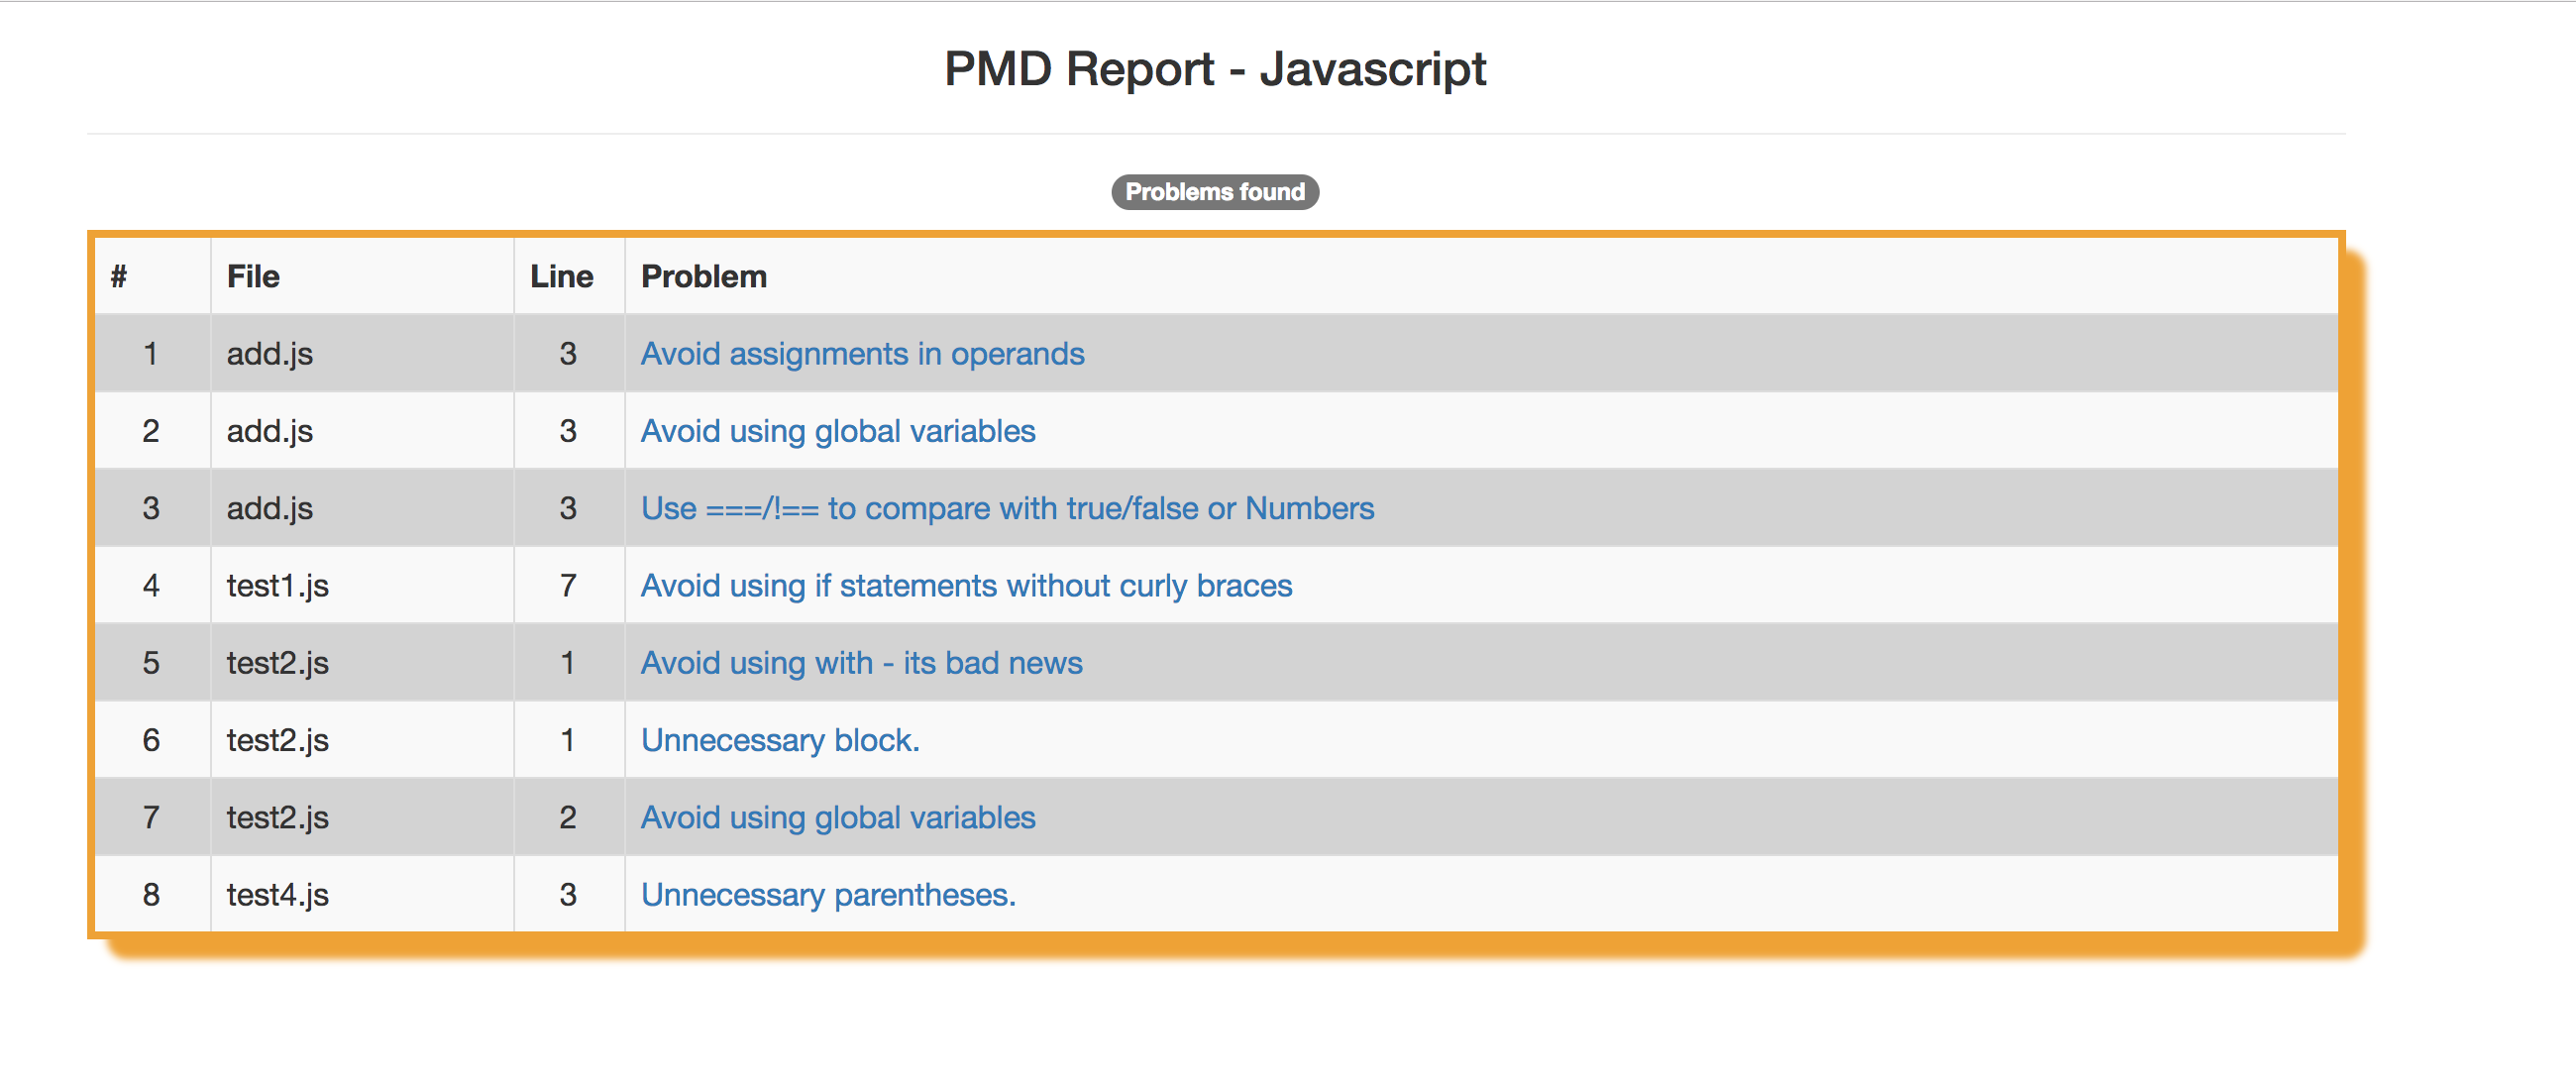Click the 'Problems found' badge
This screenshot has height=1086, width=2576.
[1215, 192]
